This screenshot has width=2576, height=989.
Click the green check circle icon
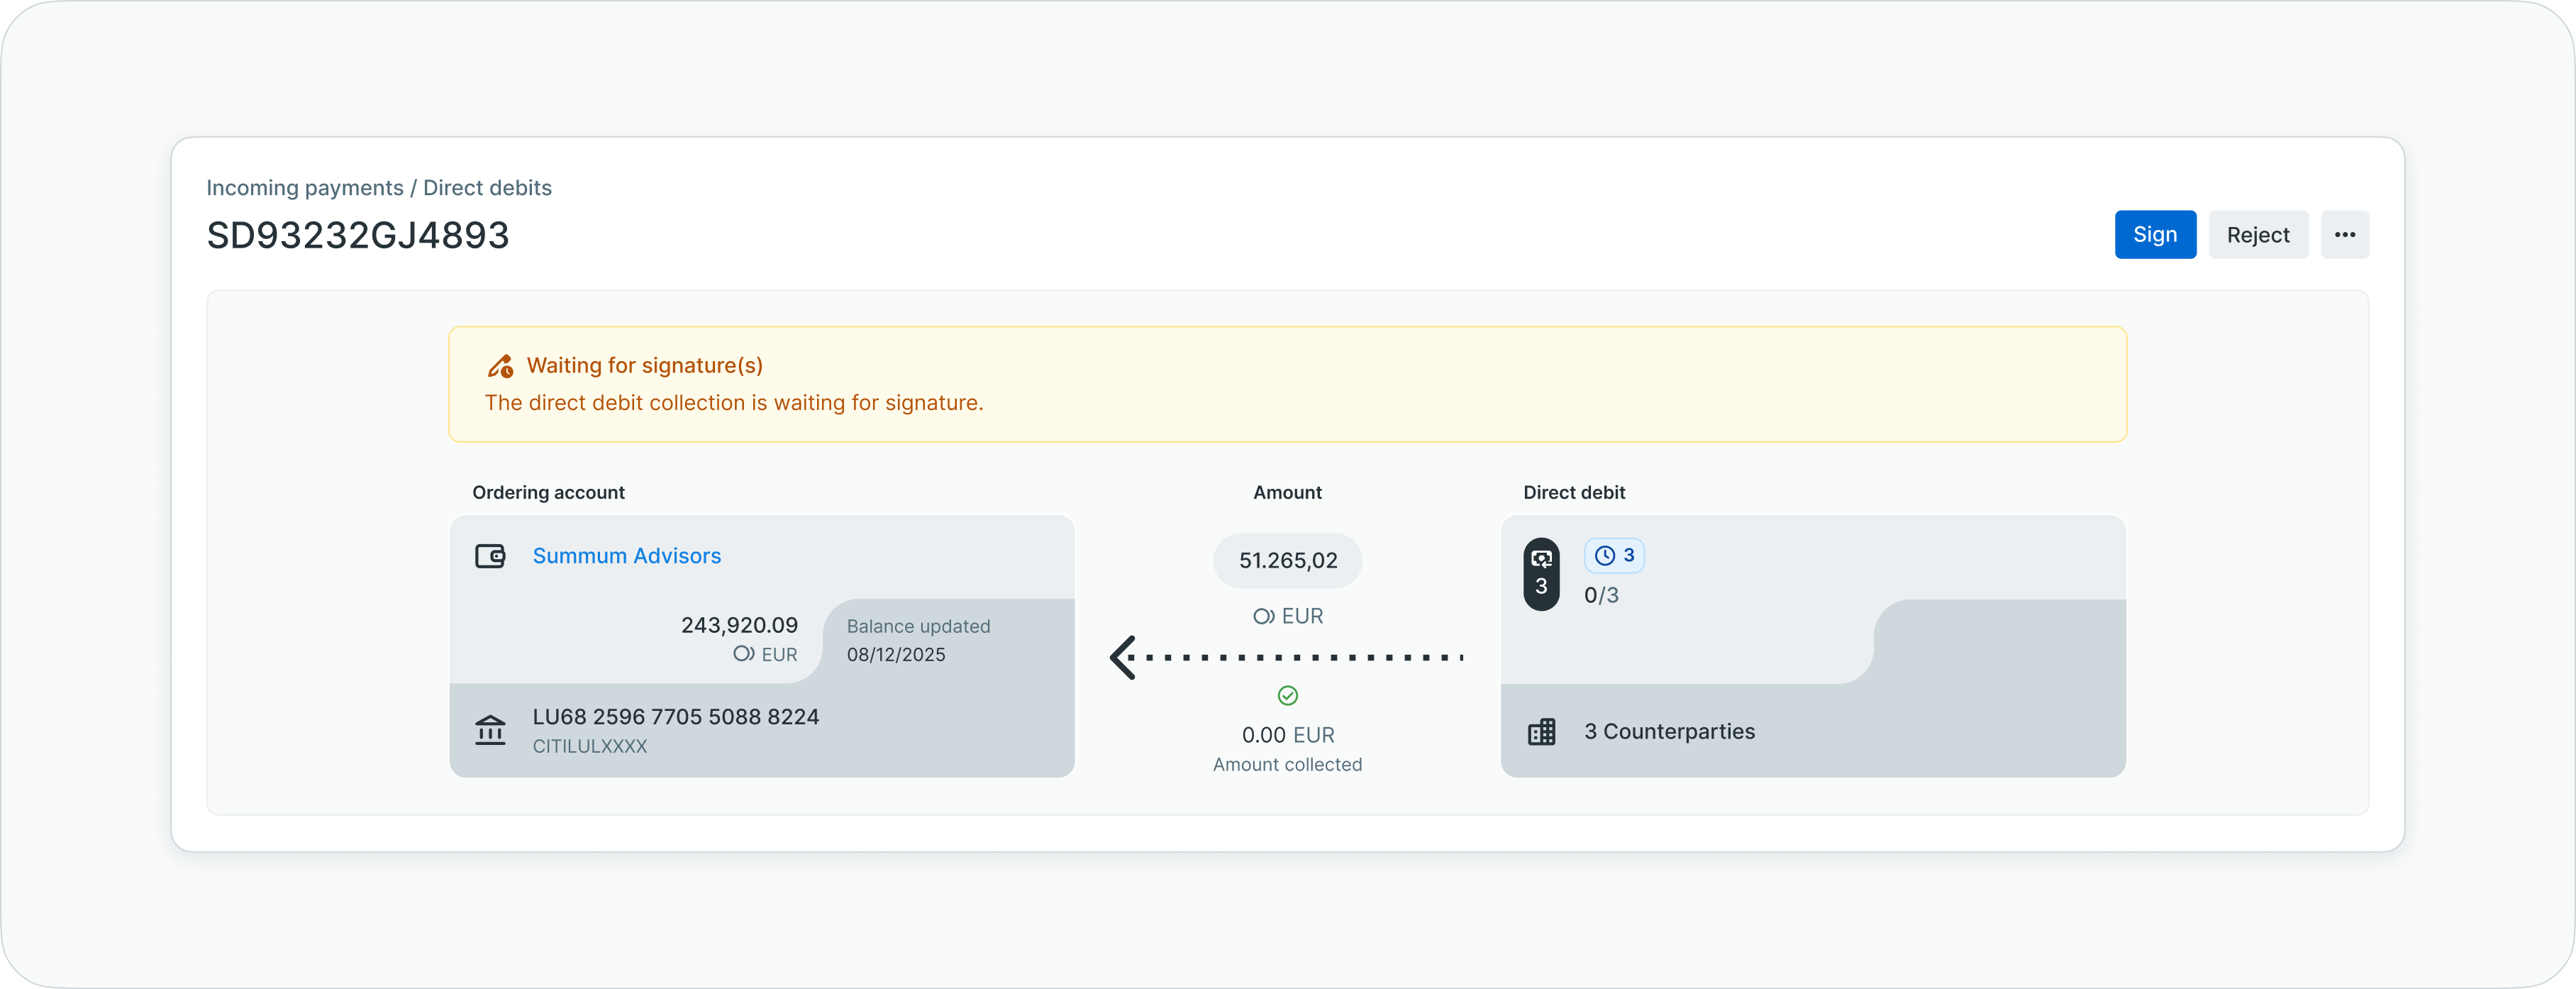tap(1287, 695)
